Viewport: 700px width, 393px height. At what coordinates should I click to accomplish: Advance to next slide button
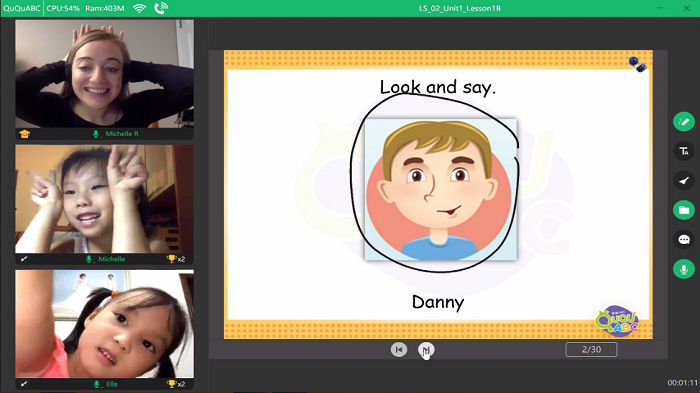pos(426,349)
